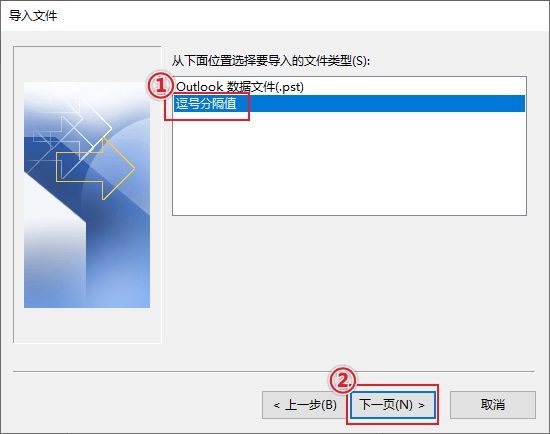Click the empty area of the file type list
This screenshot has width=550, height=434.
click(349, 163)
